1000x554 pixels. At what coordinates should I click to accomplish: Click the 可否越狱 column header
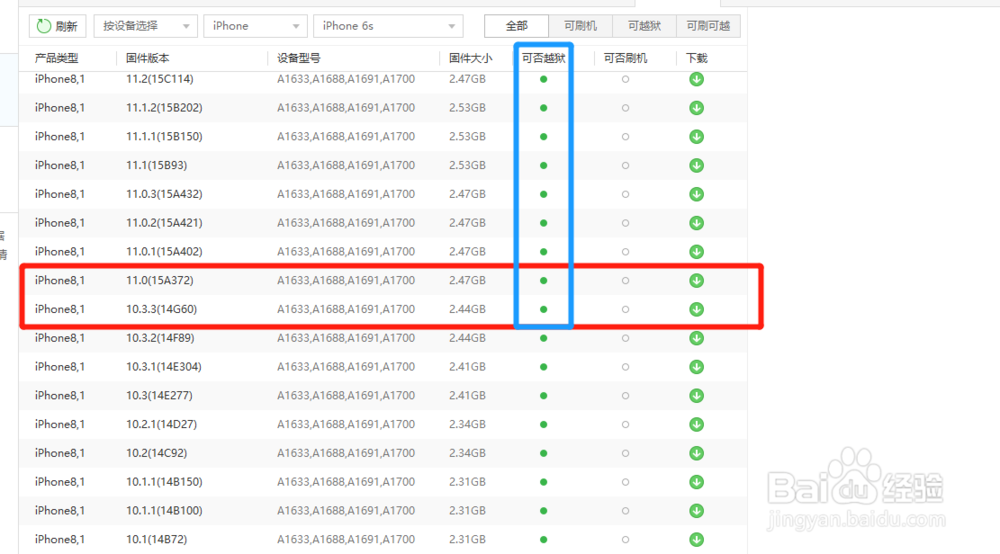(x=543, y=58)
